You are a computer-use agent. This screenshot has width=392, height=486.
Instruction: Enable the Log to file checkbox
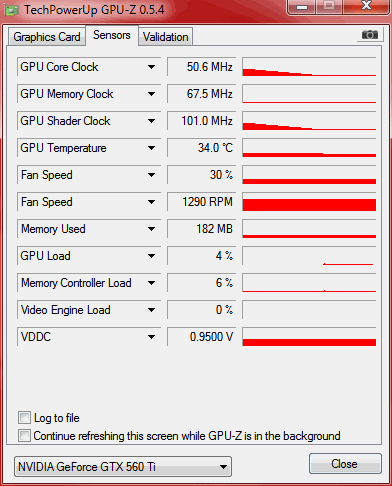[x=24, y=417]
